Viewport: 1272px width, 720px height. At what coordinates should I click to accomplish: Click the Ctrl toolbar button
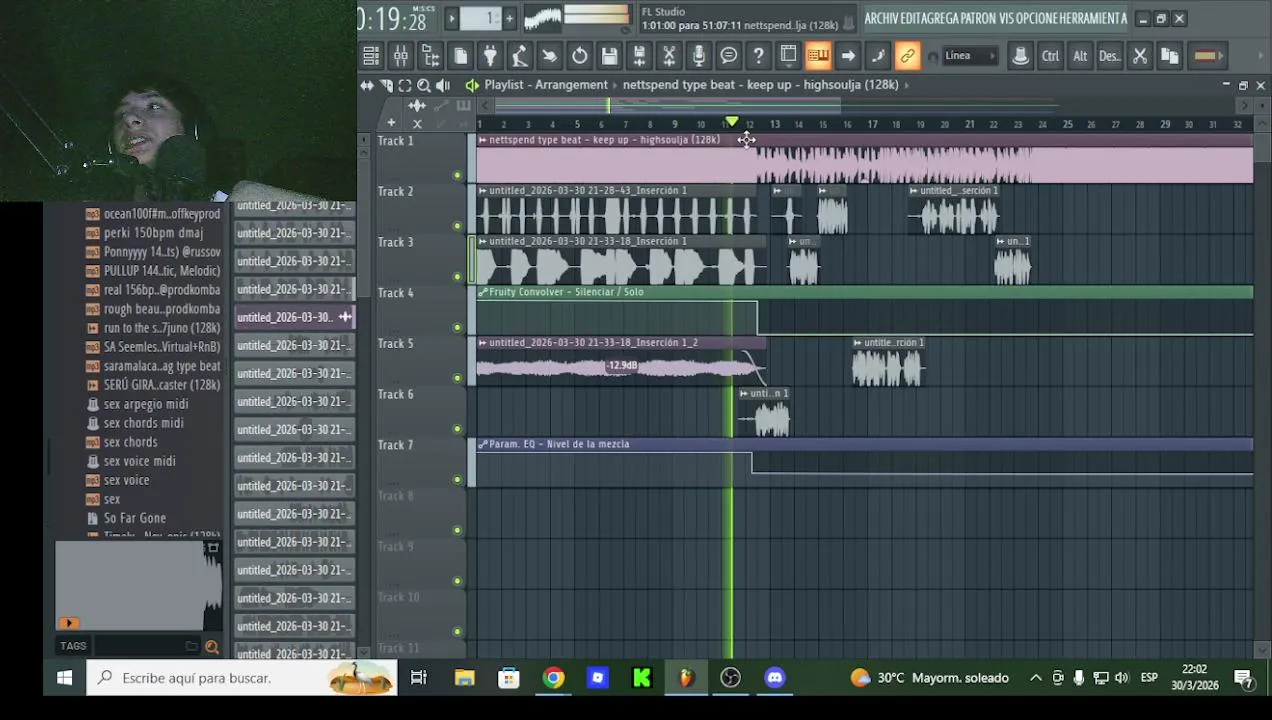click(x=1050, y=56)
